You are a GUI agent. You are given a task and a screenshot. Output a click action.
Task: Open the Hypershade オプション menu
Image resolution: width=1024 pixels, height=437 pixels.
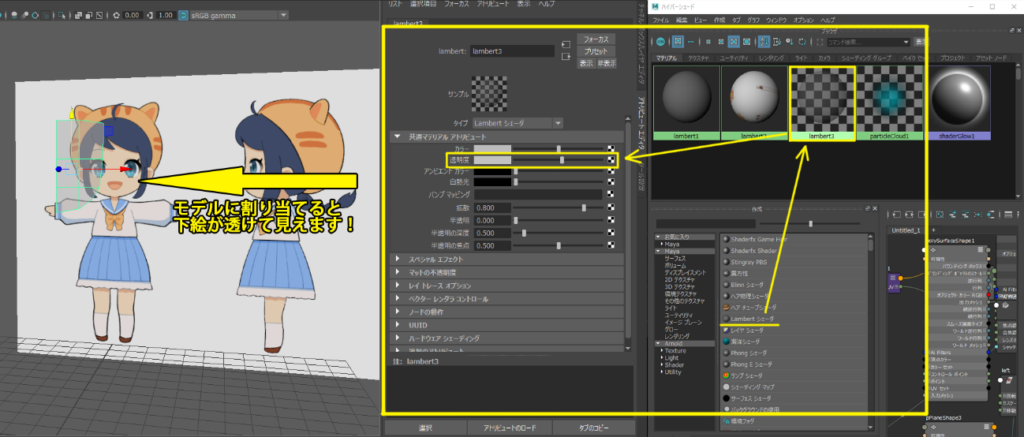(x=803, y=21)
